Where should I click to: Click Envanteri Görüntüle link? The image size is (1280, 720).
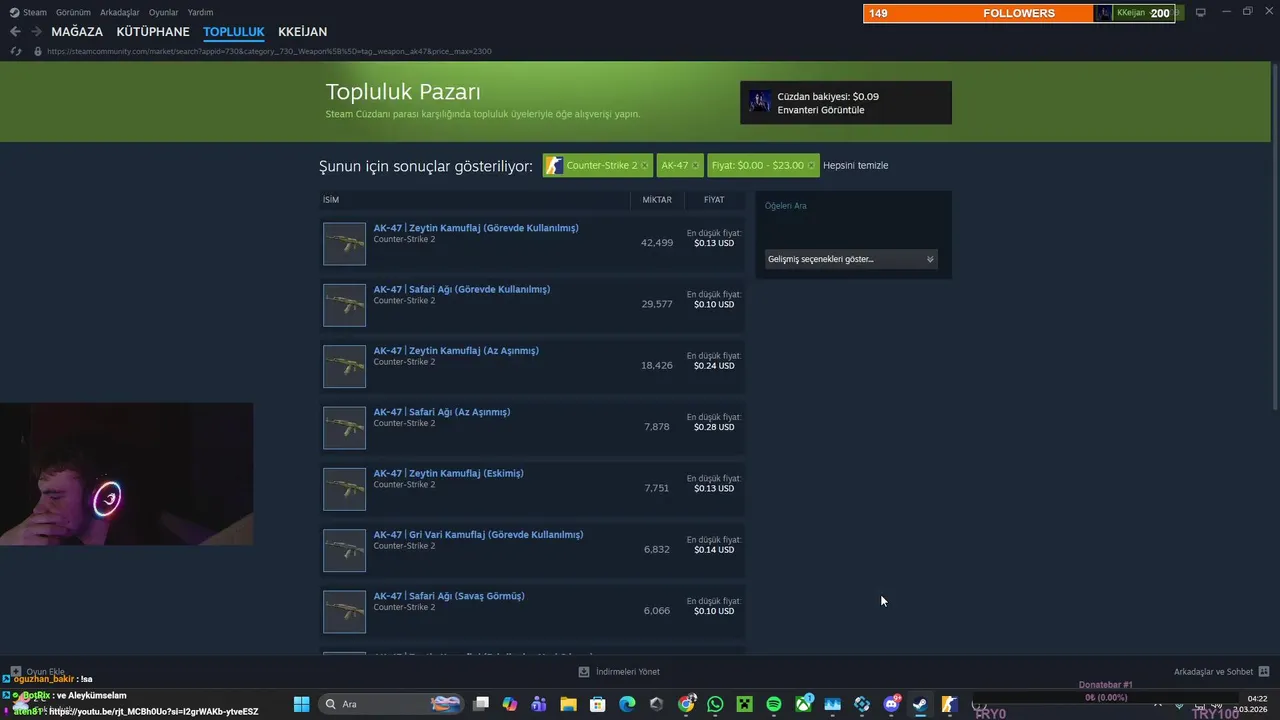[821, 110]
